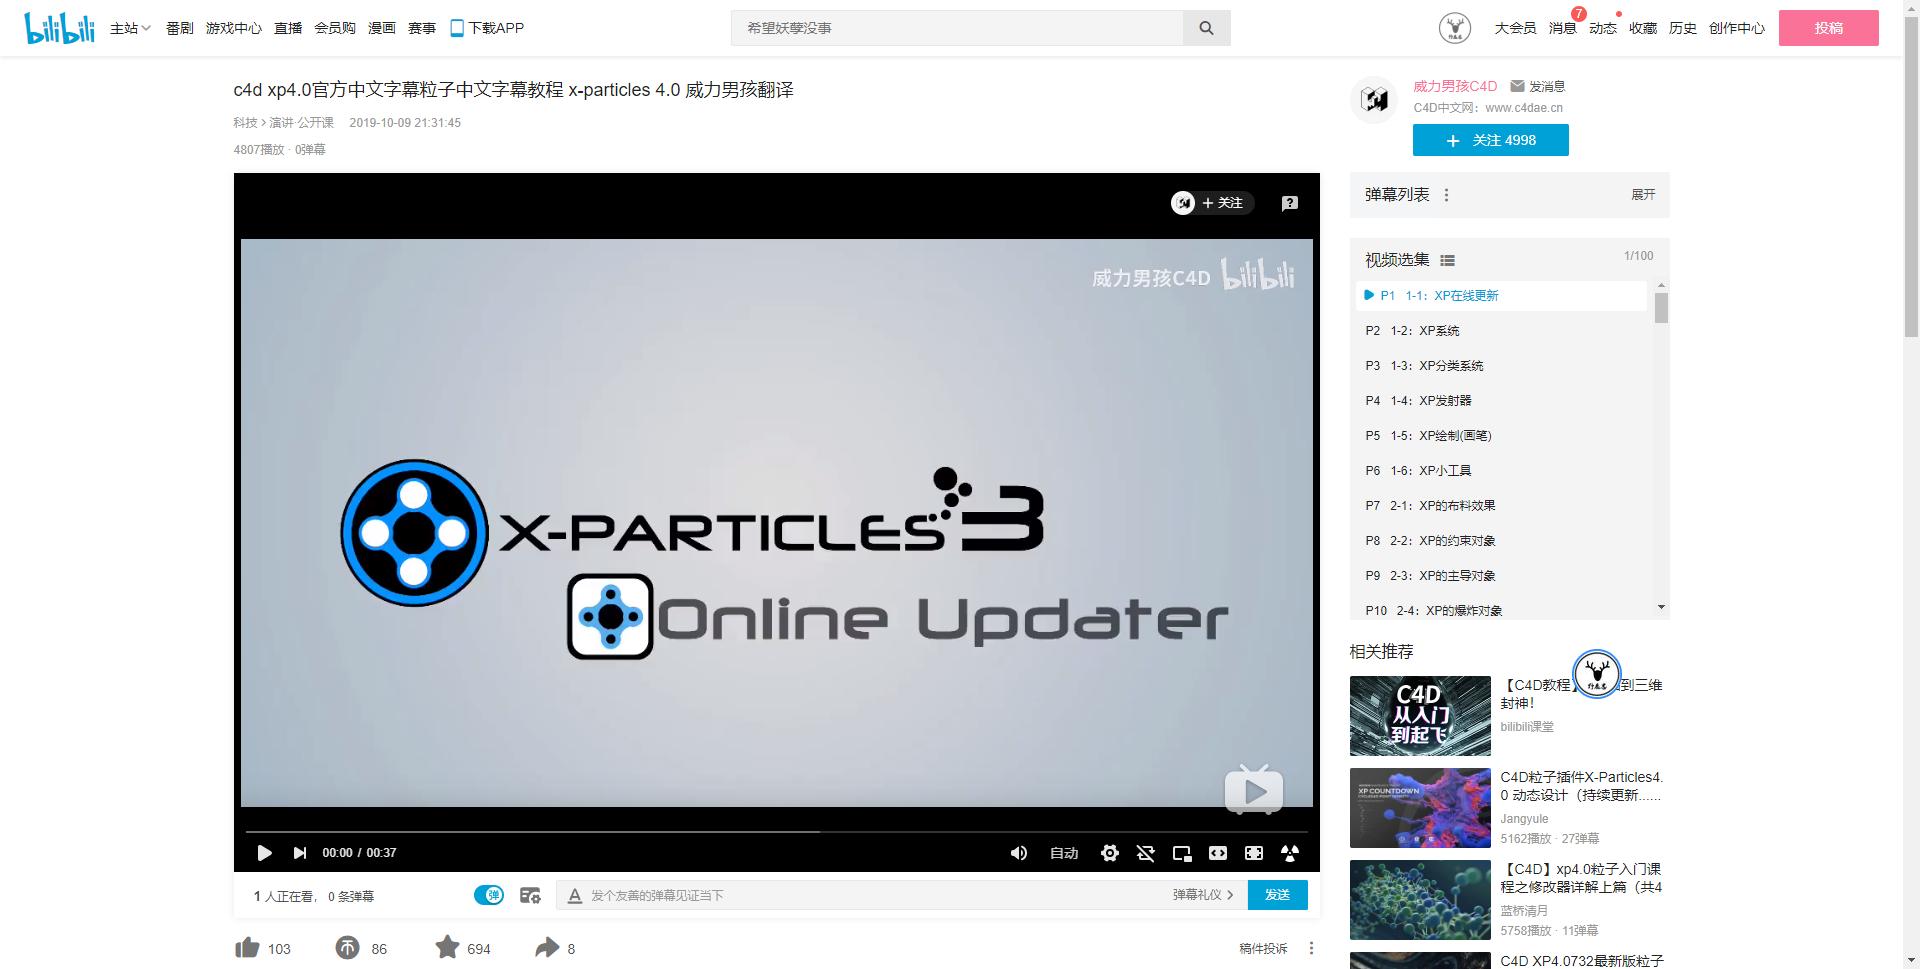The image size is (1920, 969).
Task: View 历史 watch history
Action: pos(1682,28)
